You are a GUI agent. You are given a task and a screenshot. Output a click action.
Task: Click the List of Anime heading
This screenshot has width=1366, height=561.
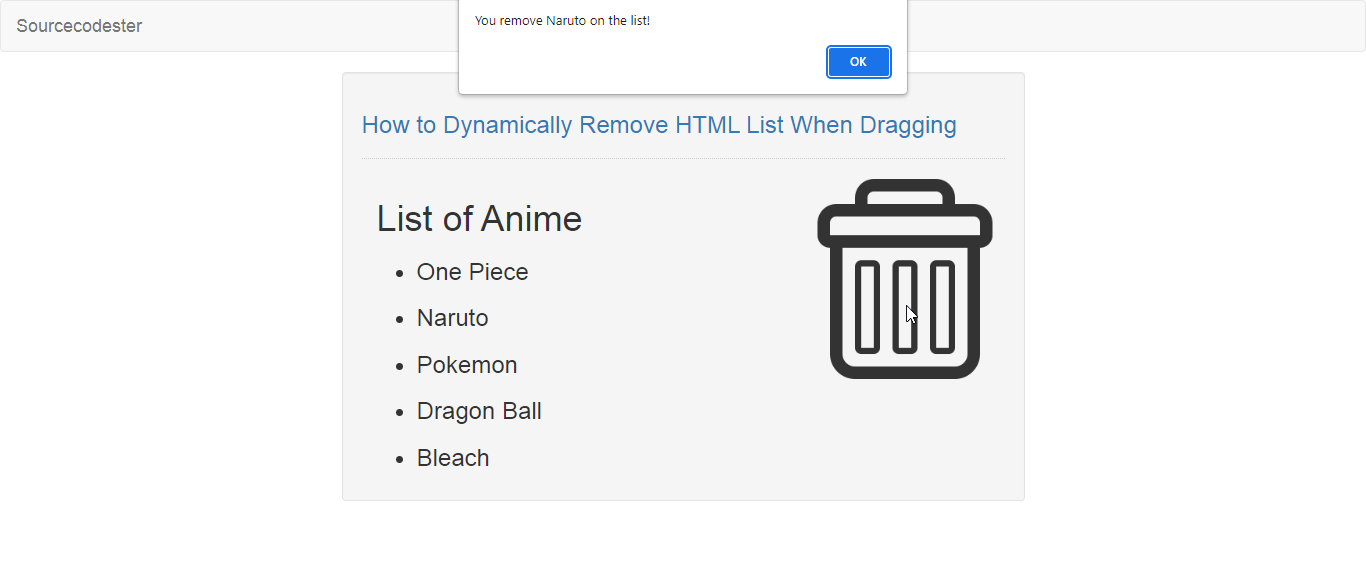point(479,218)
